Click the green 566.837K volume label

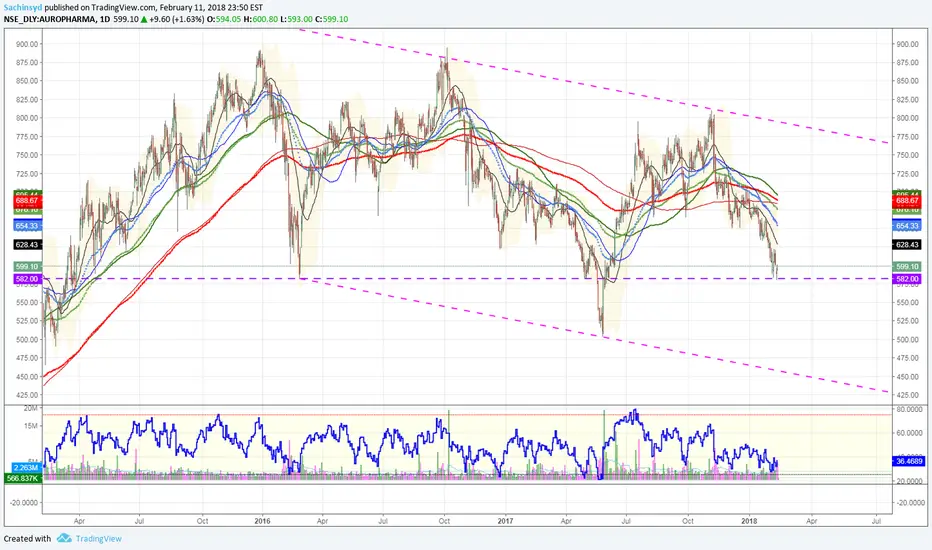[x=23, y=478]
